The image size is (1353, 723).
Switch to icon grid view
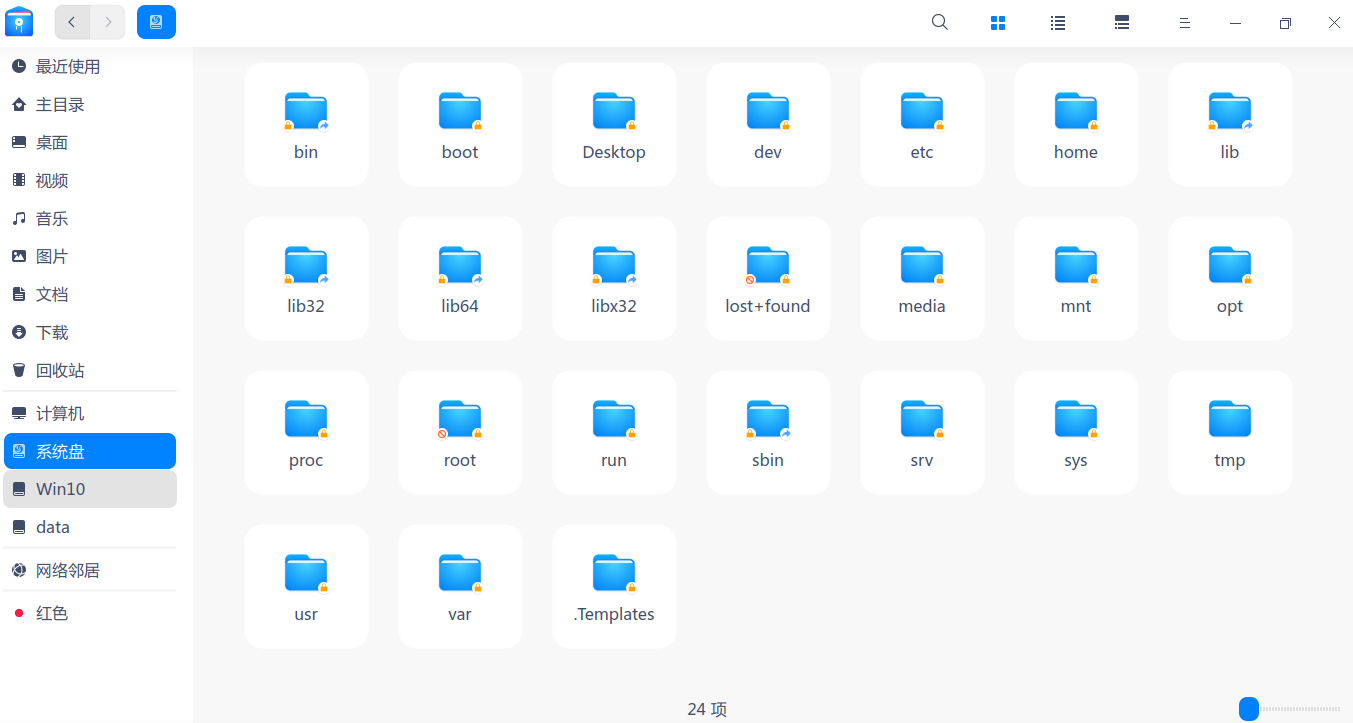point(997,22)
